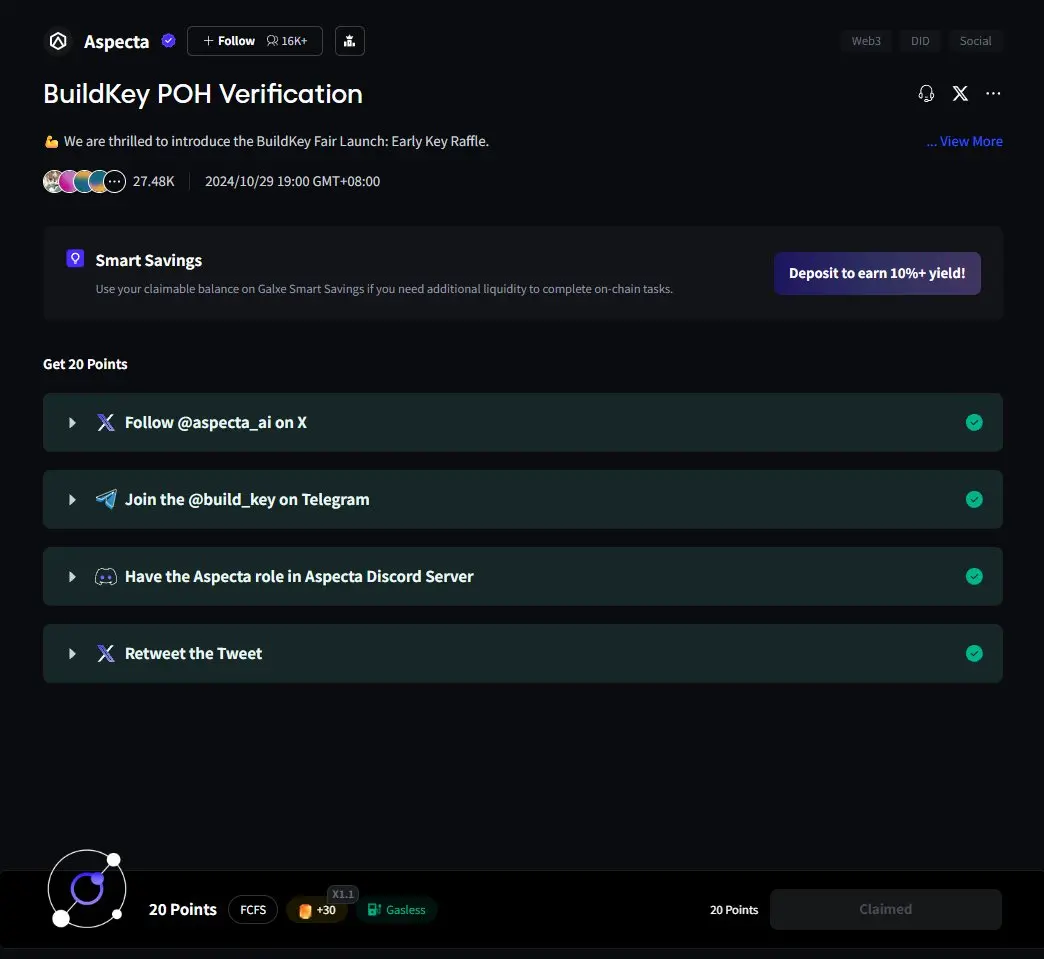
Task: Click the Claimed button
Action: coord(886,909)
